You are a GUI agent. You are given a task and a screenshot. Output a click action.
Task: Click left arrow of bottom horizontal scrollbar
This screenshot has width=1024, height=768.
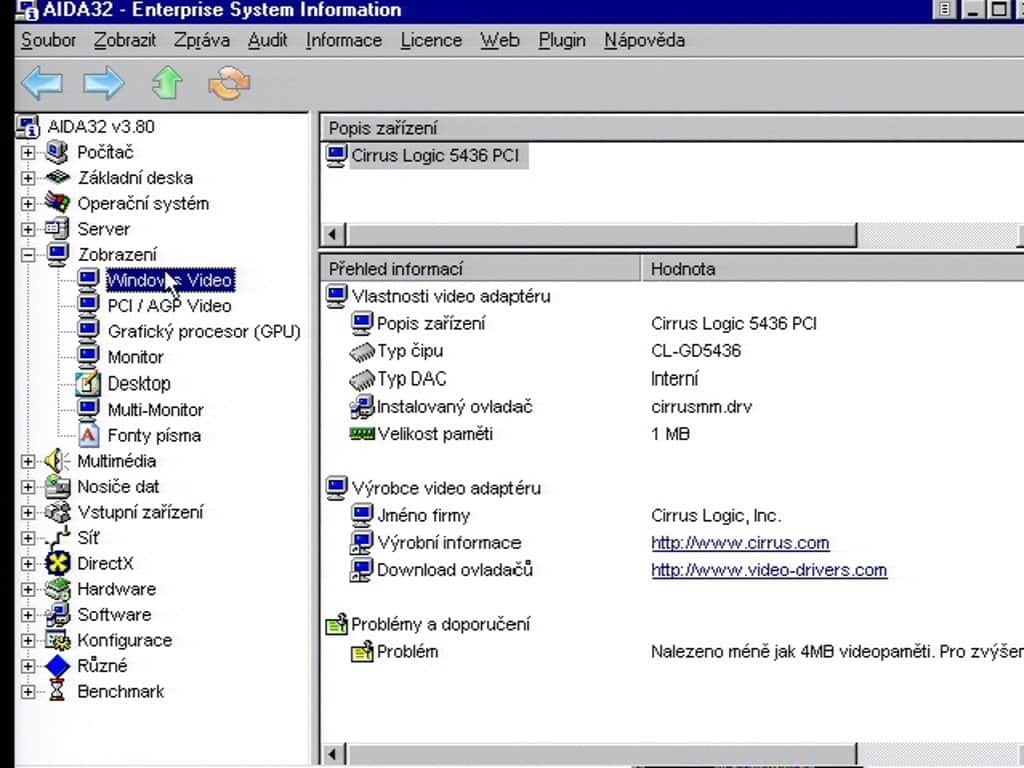[333, 754]
